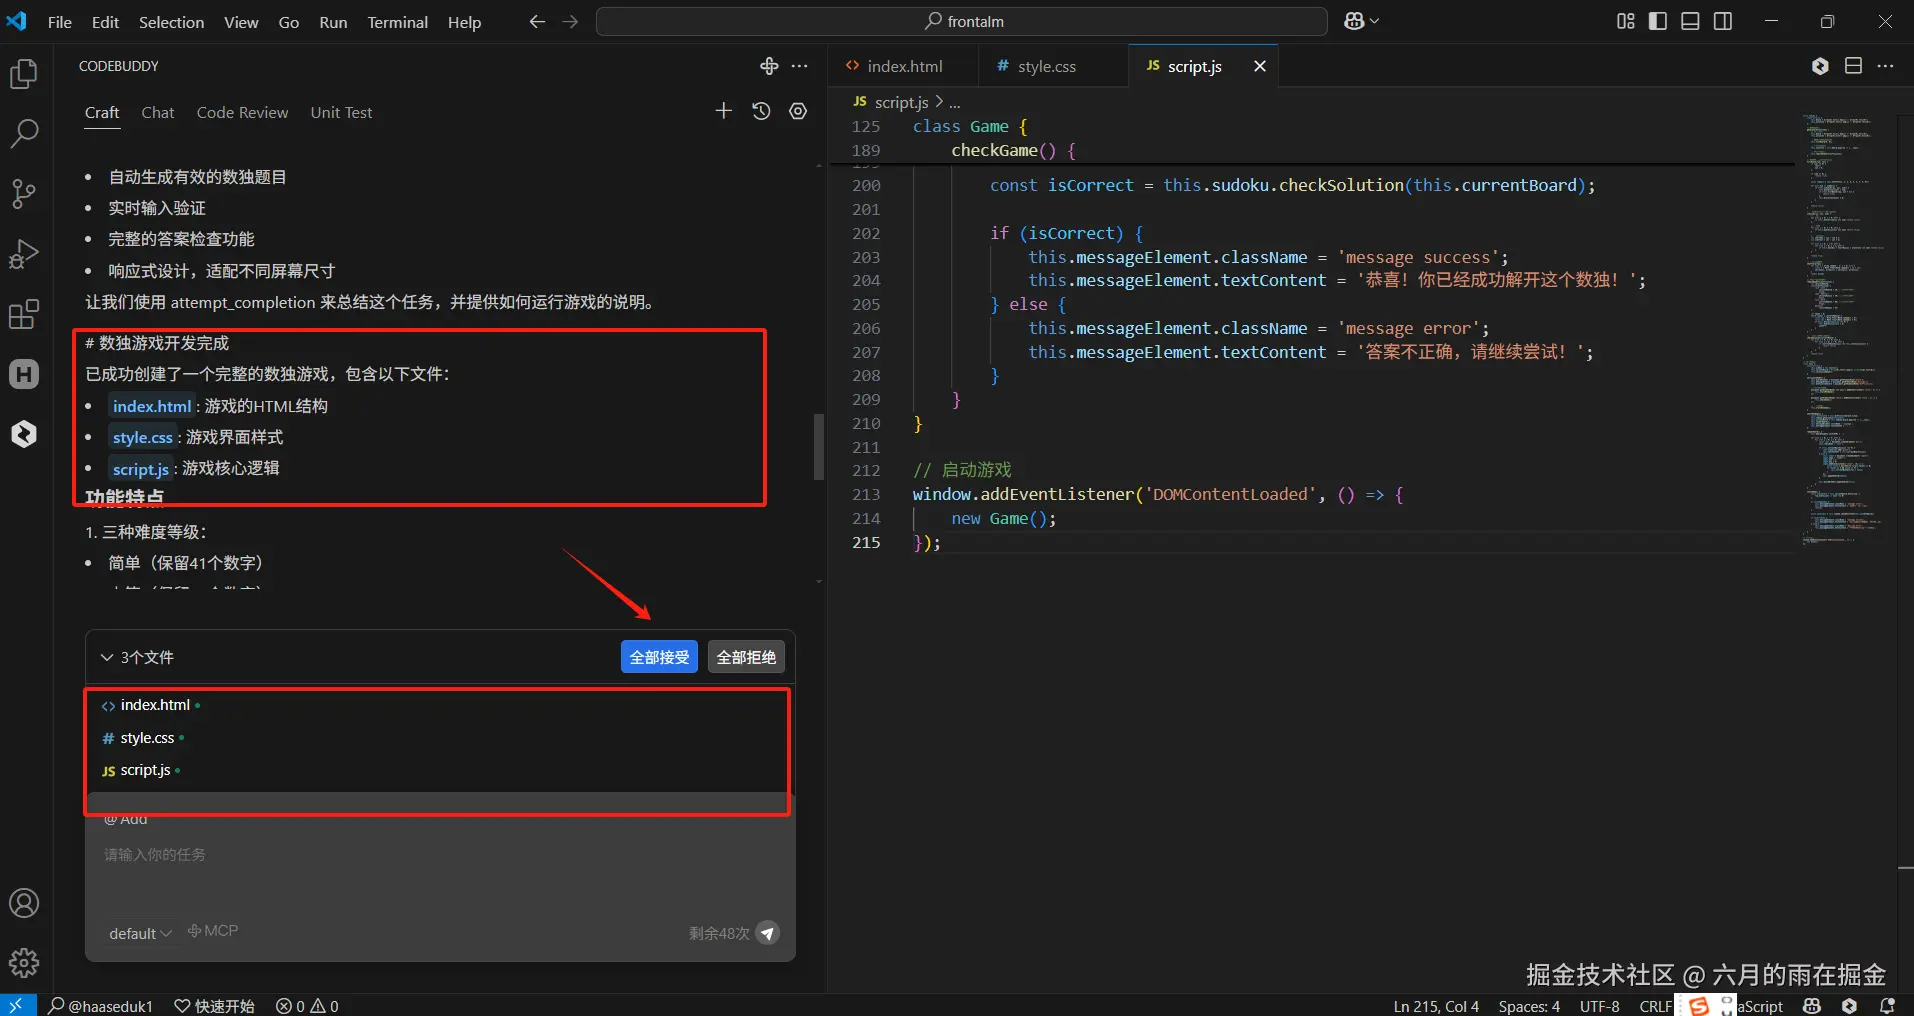Toggle the secondary side bar layout button
The image size is (1914, 1016).
(1723, 21)
